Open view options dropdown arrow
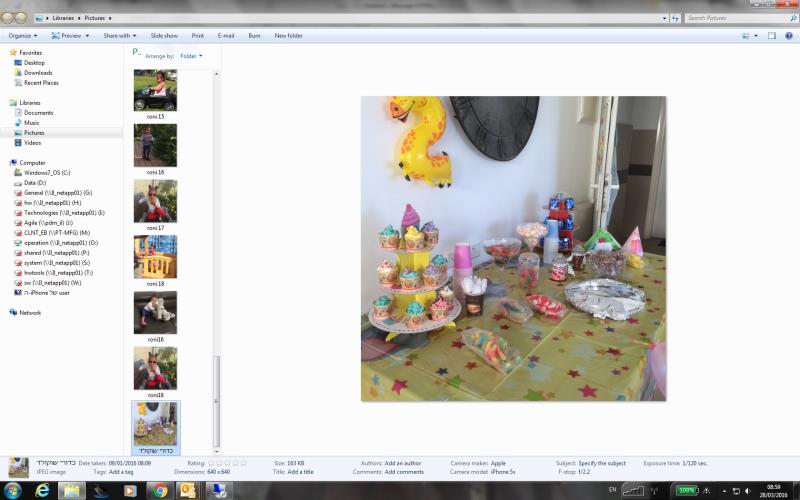The image size is (800, 500). coord(756,36)
